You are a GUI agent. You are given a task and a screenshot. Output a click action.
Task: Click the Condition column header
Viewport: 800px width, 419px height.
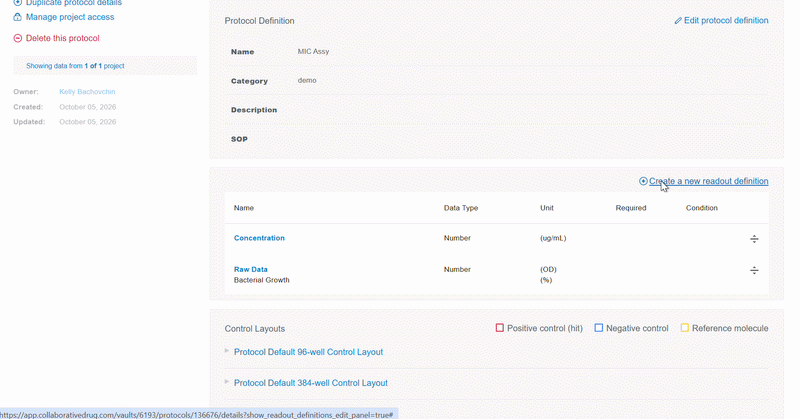point(702,208)
